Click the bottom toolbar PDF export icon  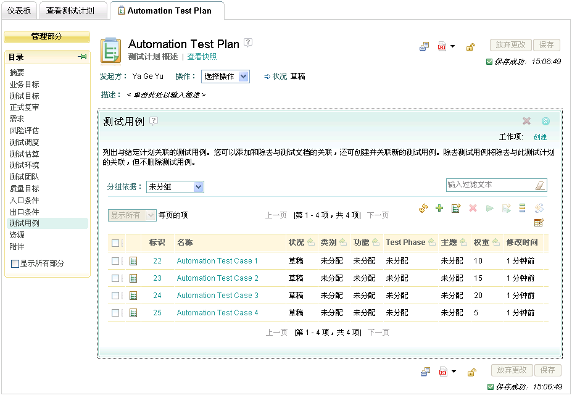(x=442, y=372)
